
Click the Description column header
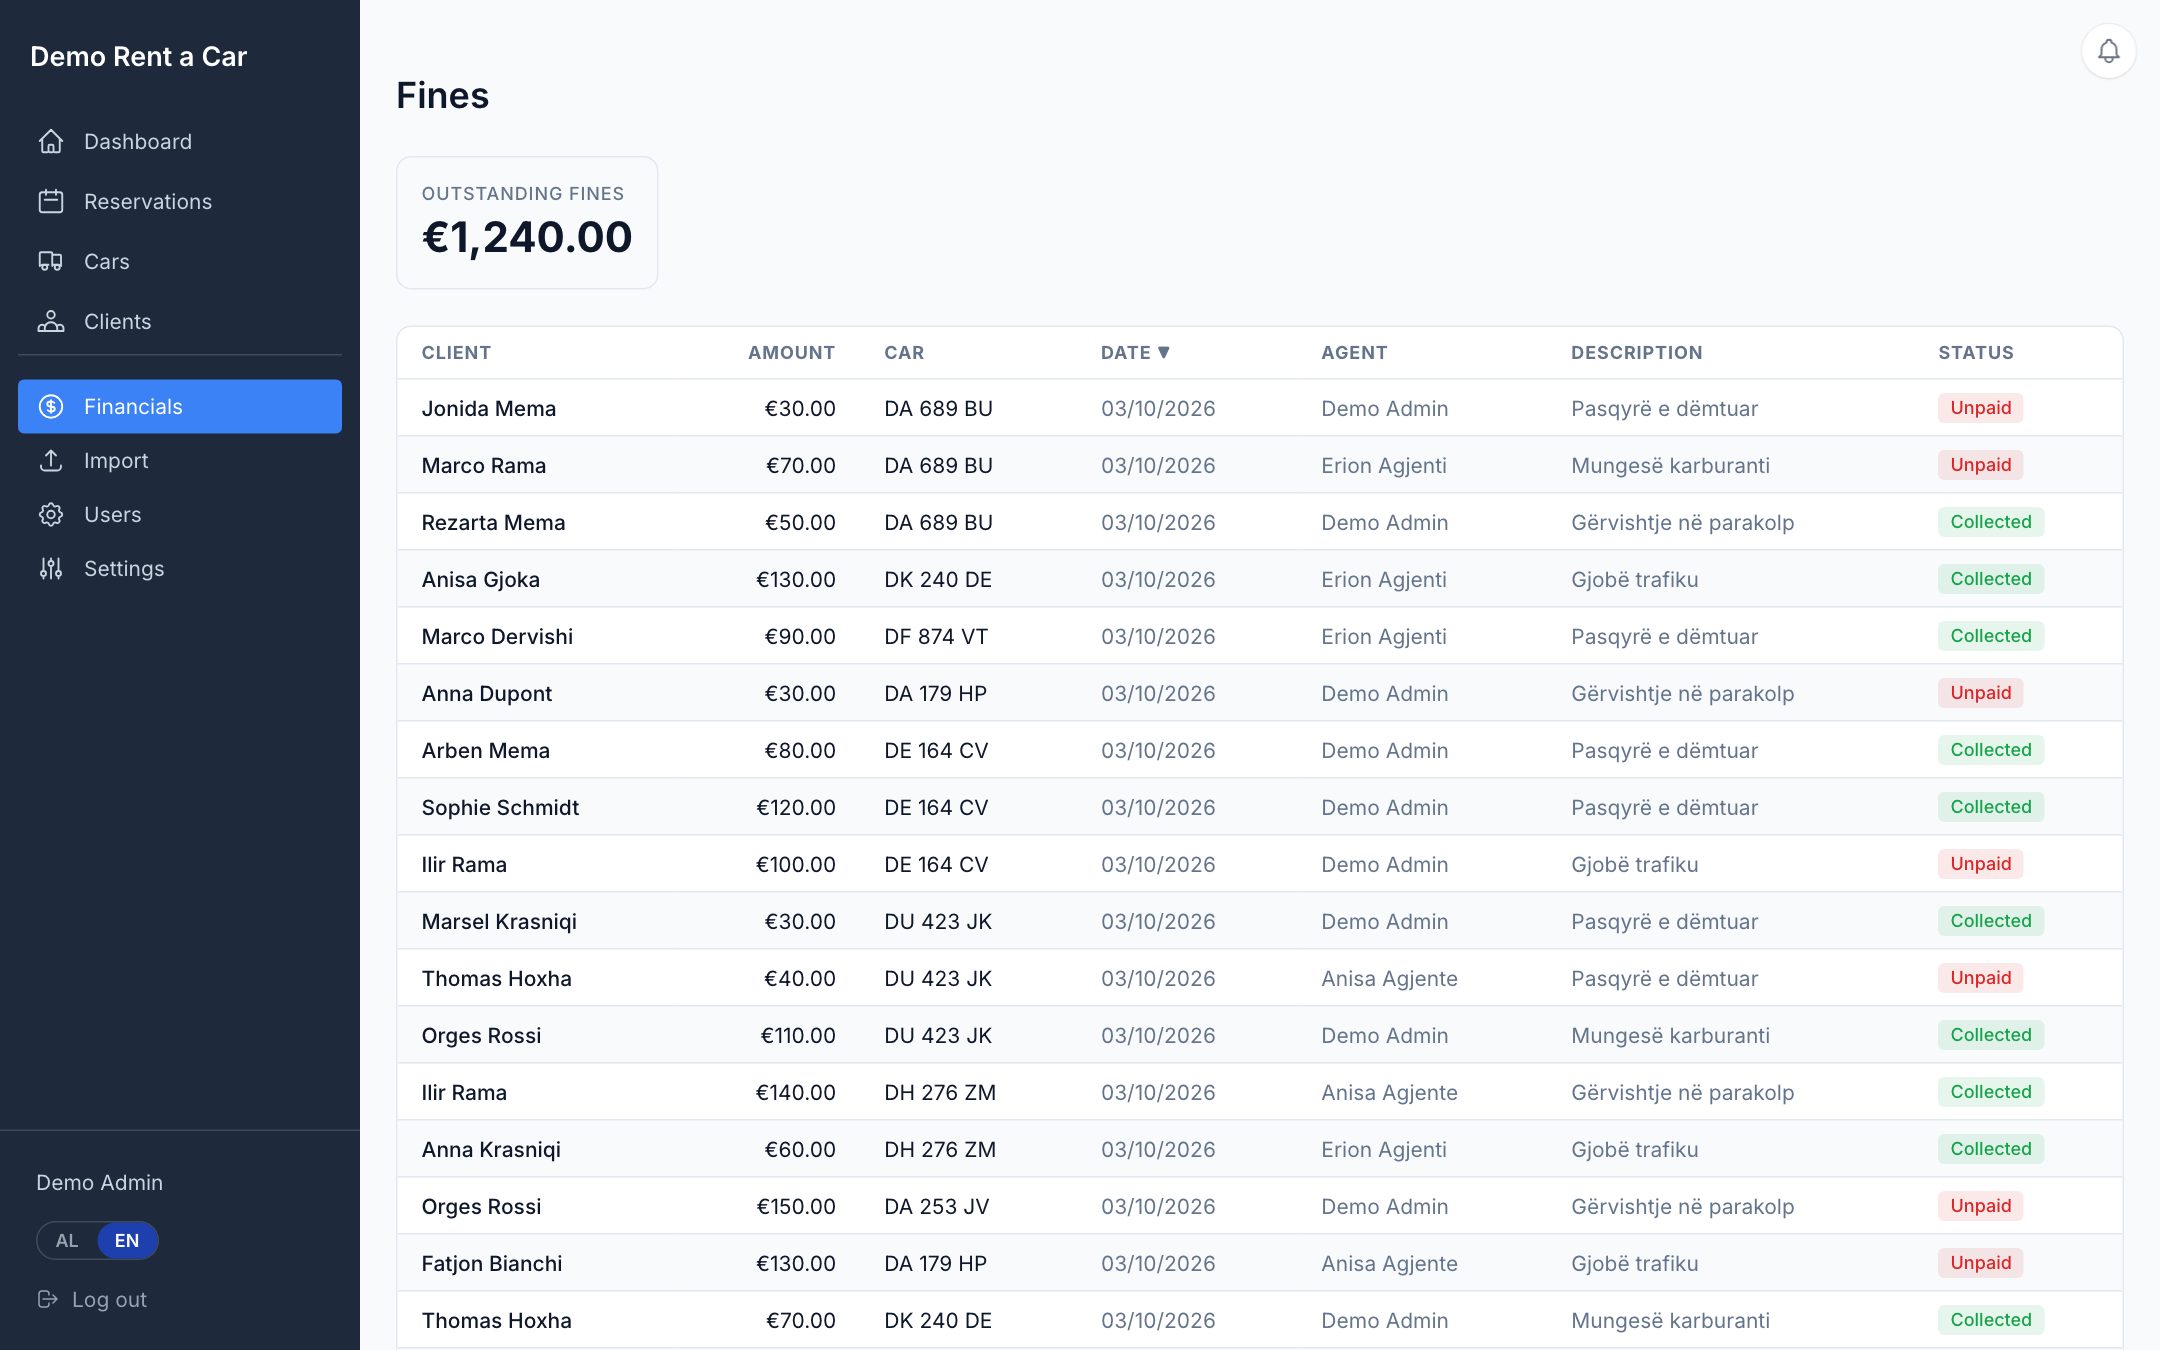point(1636,353)
